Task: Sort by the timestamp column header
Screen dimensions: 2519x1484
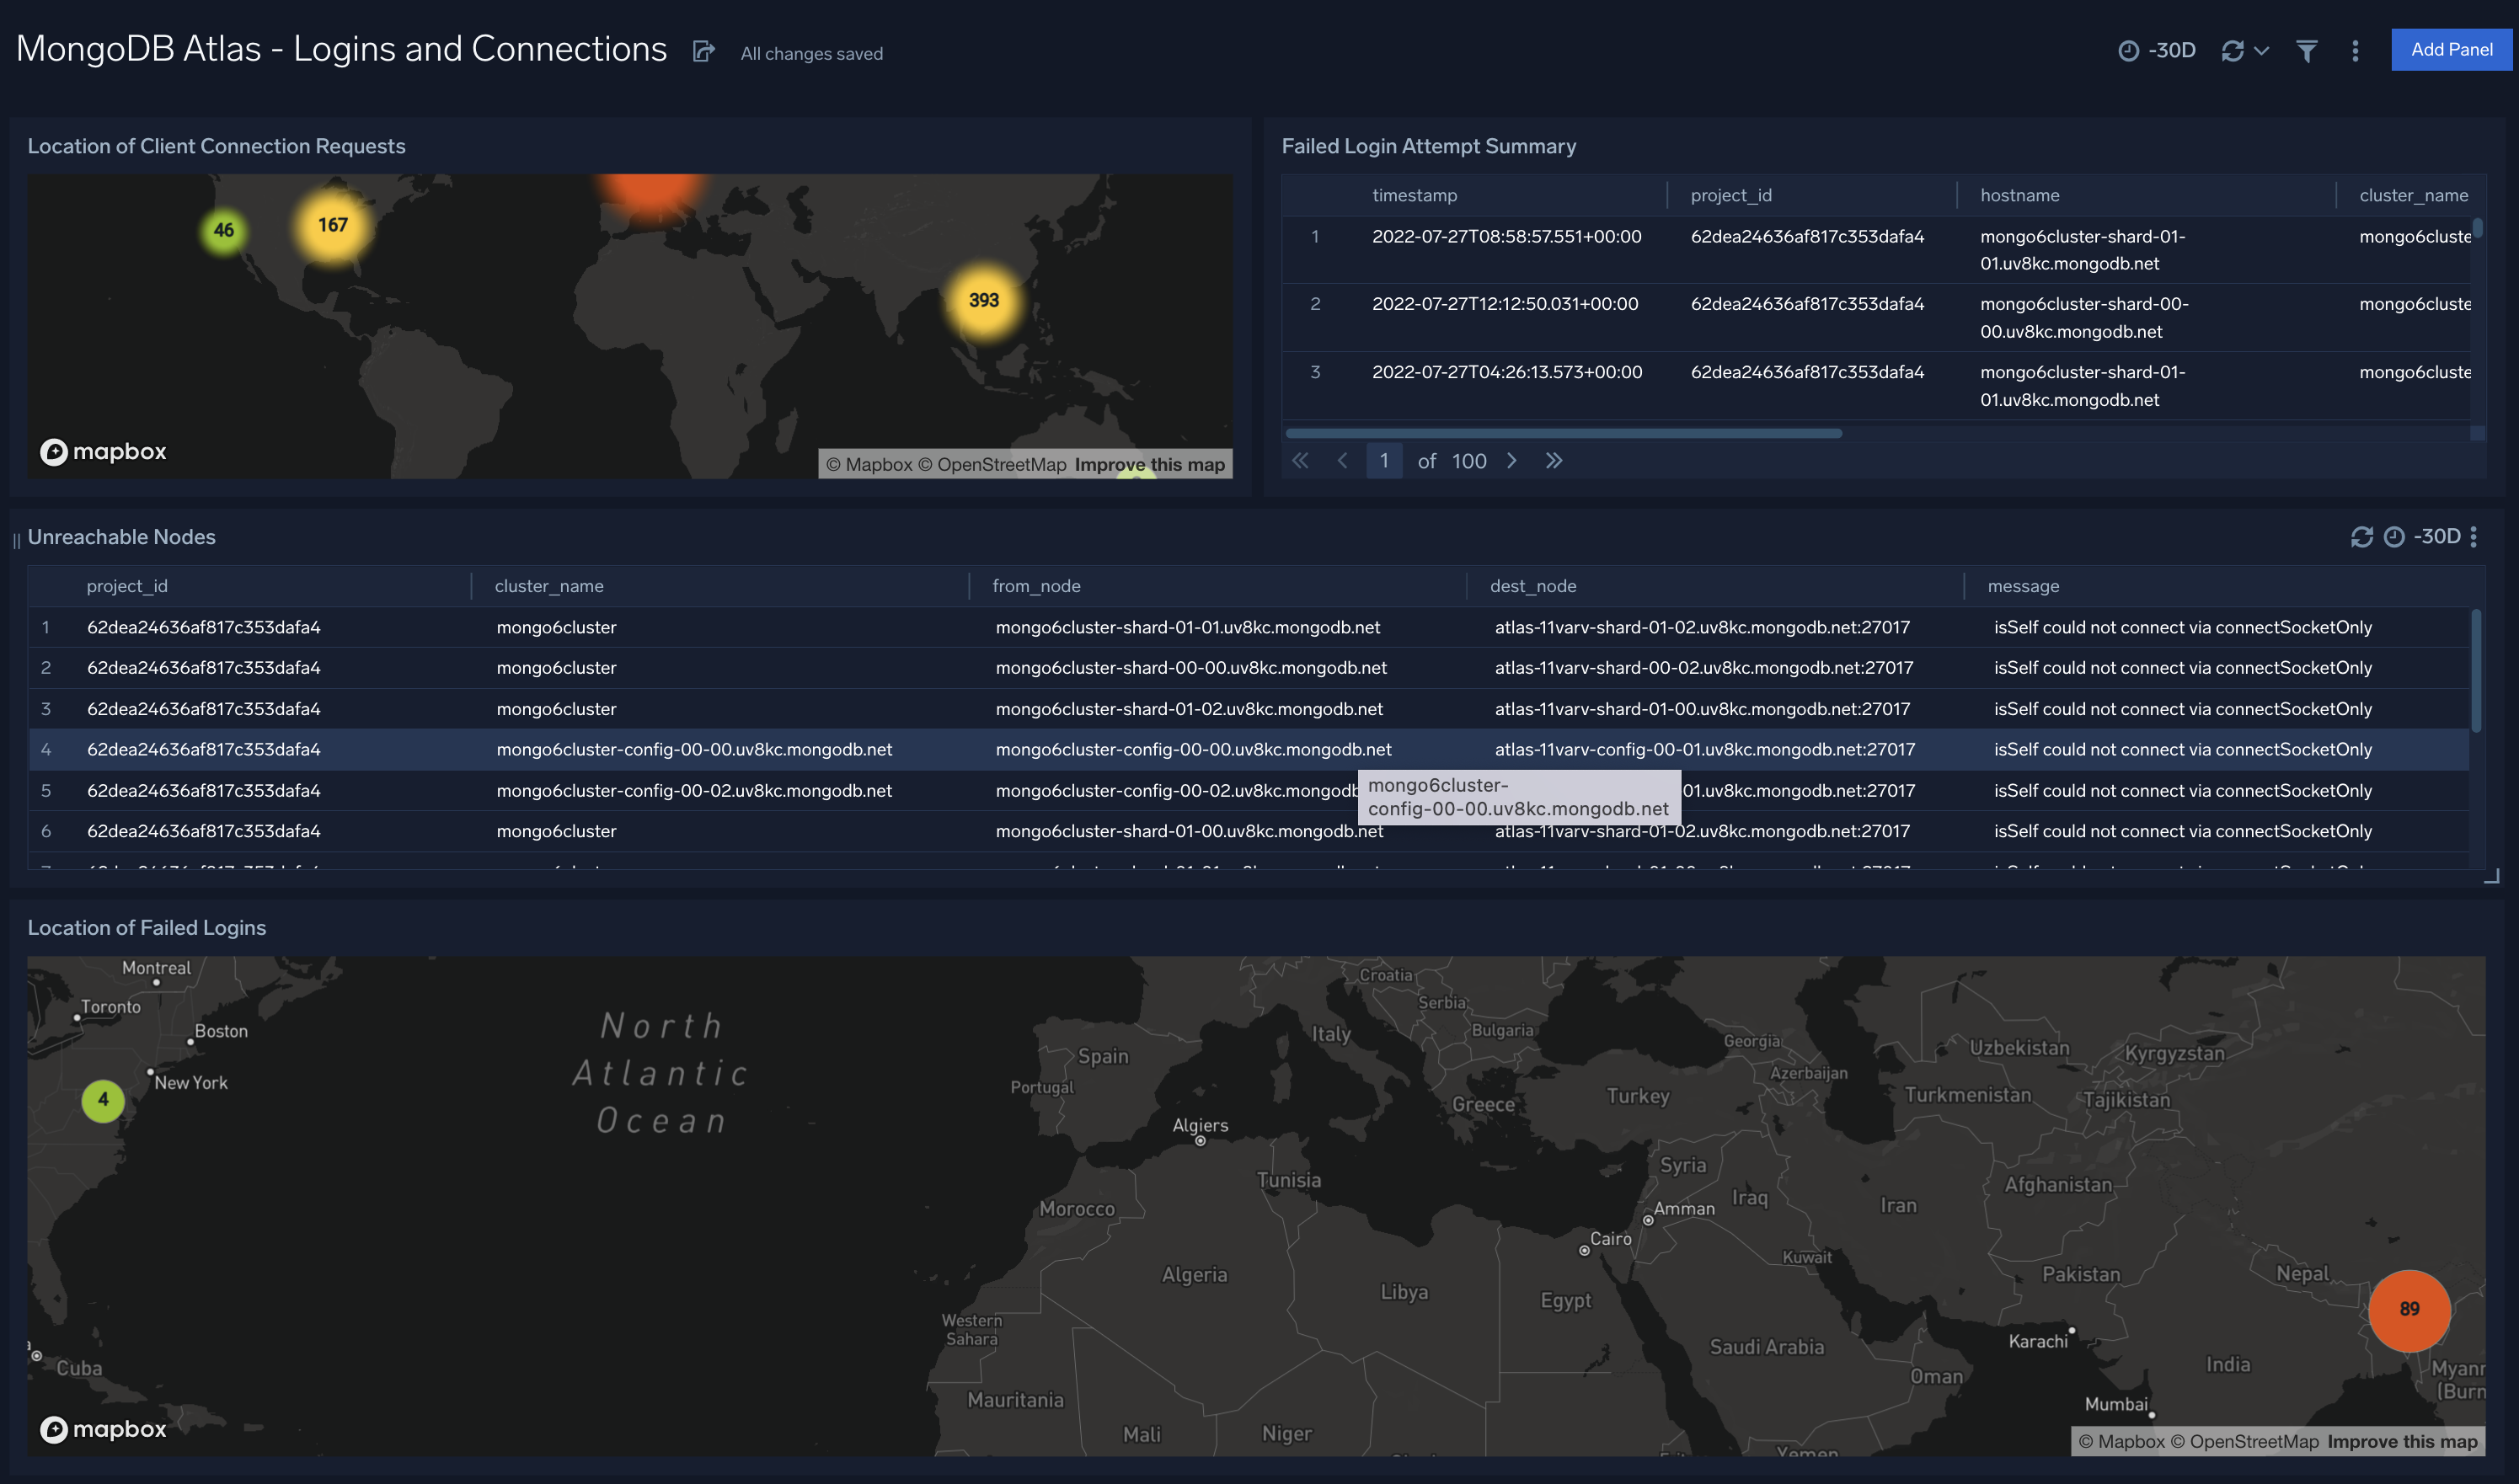Action: [1414, 195]
